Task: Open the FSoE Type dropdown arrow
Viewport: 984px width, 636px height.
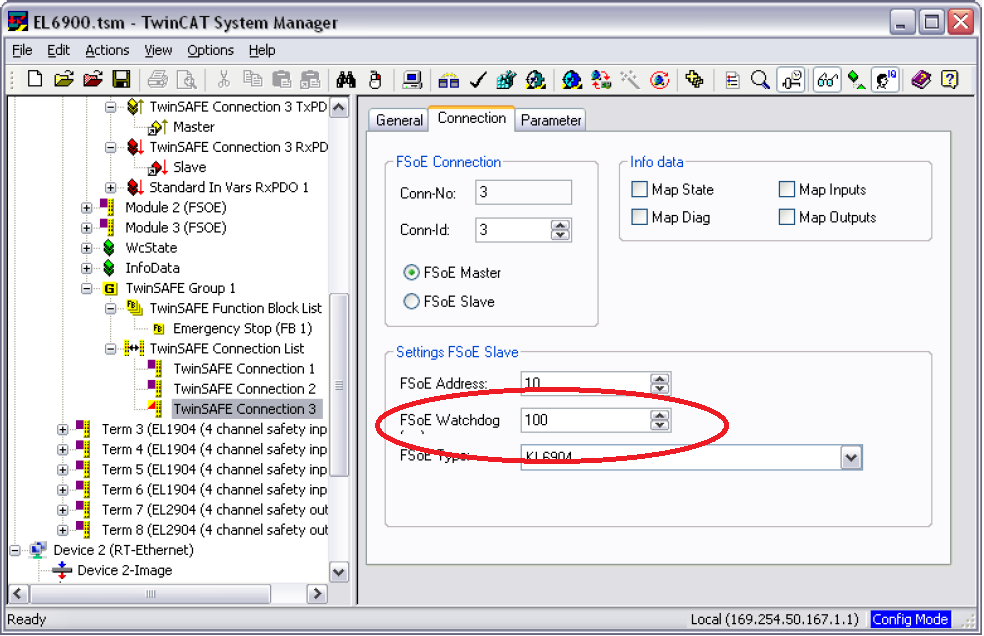Action: (851, 457)
